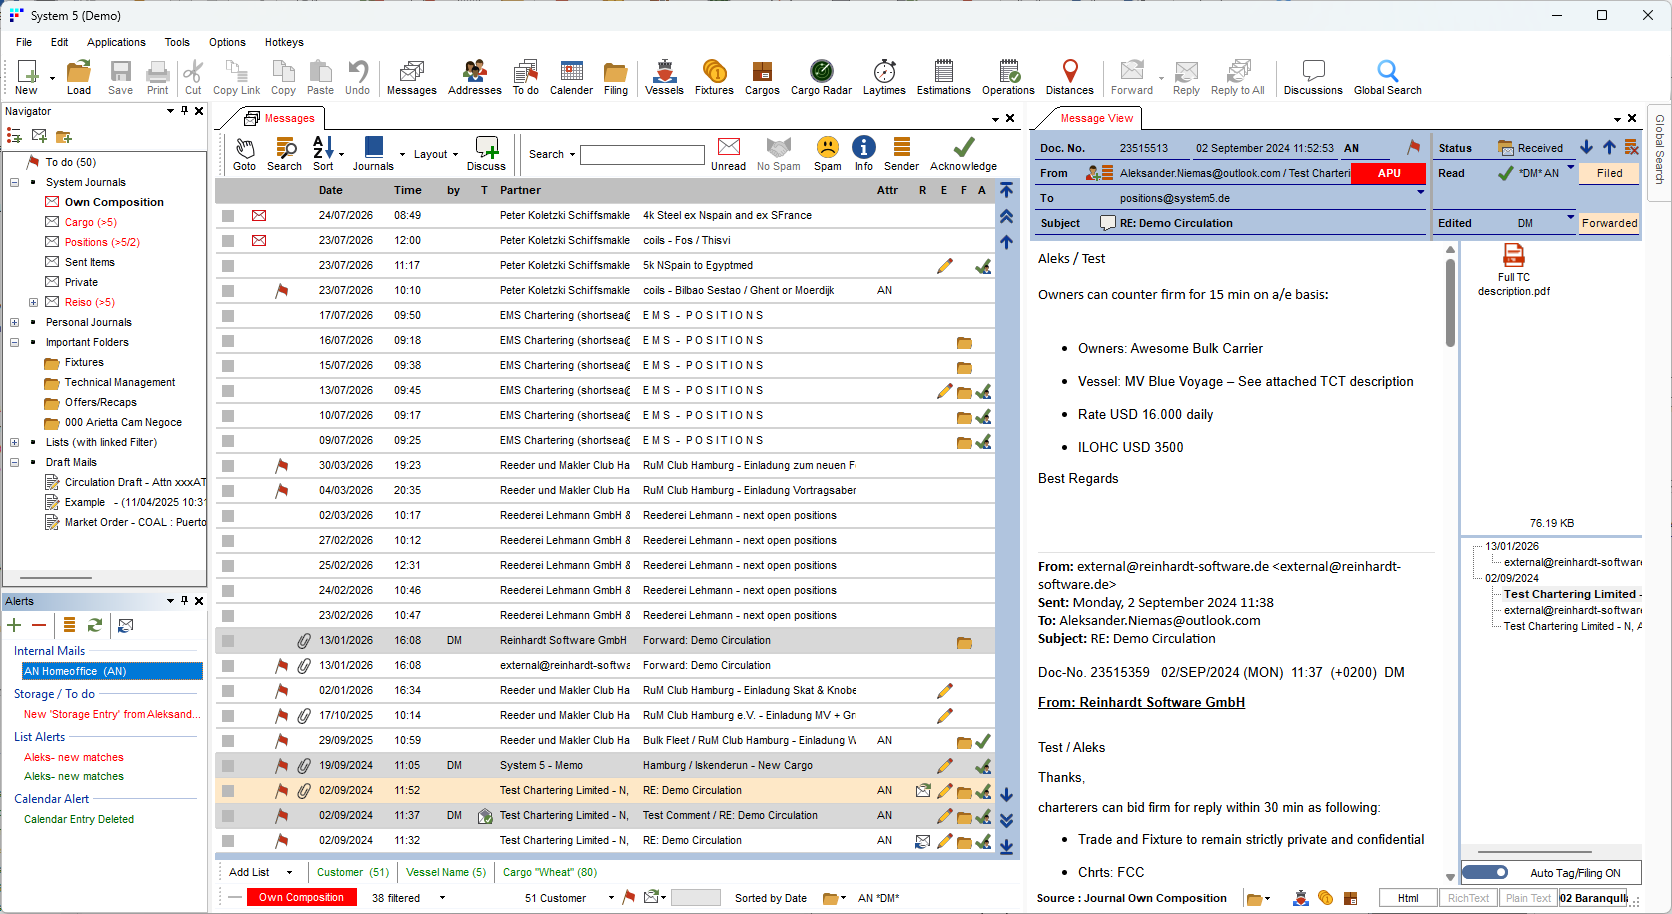This screenshot has width=1672, height=914.
Task: Open the AN Homeoffice internal mail alert
Action: [112, 671]
